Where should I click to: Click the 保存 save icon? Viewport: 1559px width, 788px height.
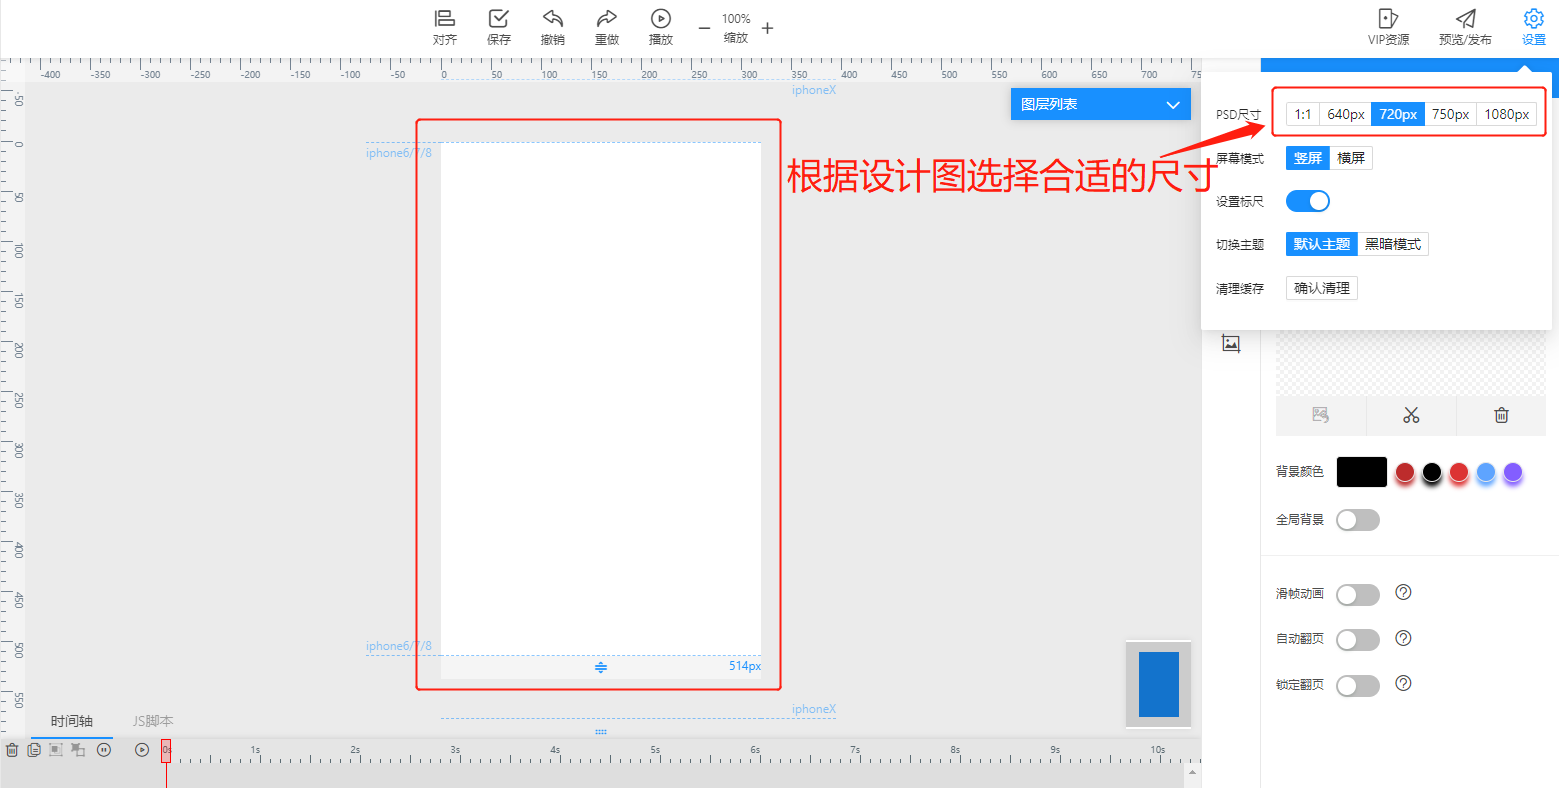(x=499, y=27)
